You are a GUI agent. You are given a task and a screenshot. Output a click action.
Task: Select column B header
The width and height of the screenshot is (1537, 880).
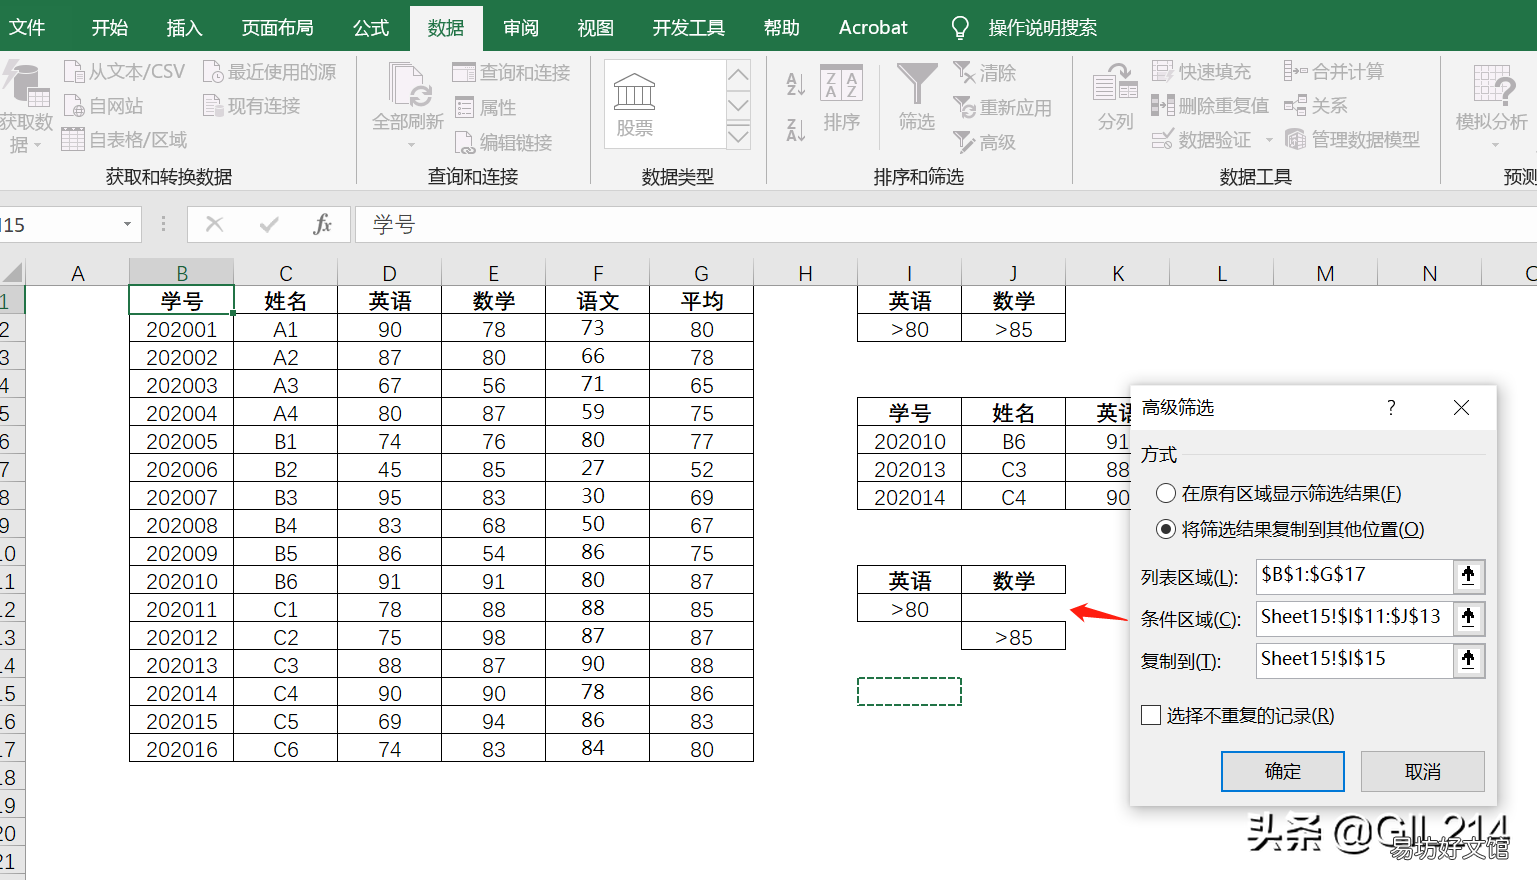[182, 273]
